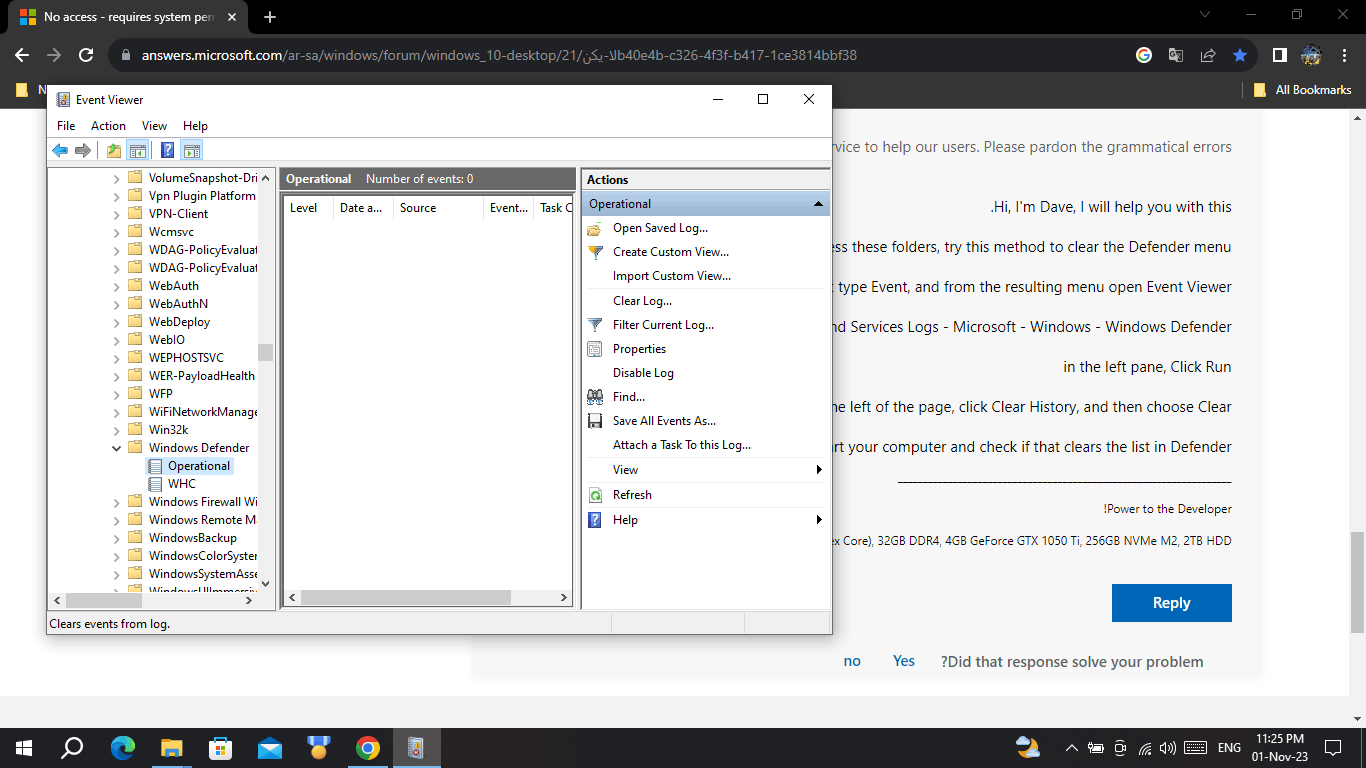1366x768 pixels.
Task: Collapse the Windows Defender tree node
Action: [x=117, y=448]
